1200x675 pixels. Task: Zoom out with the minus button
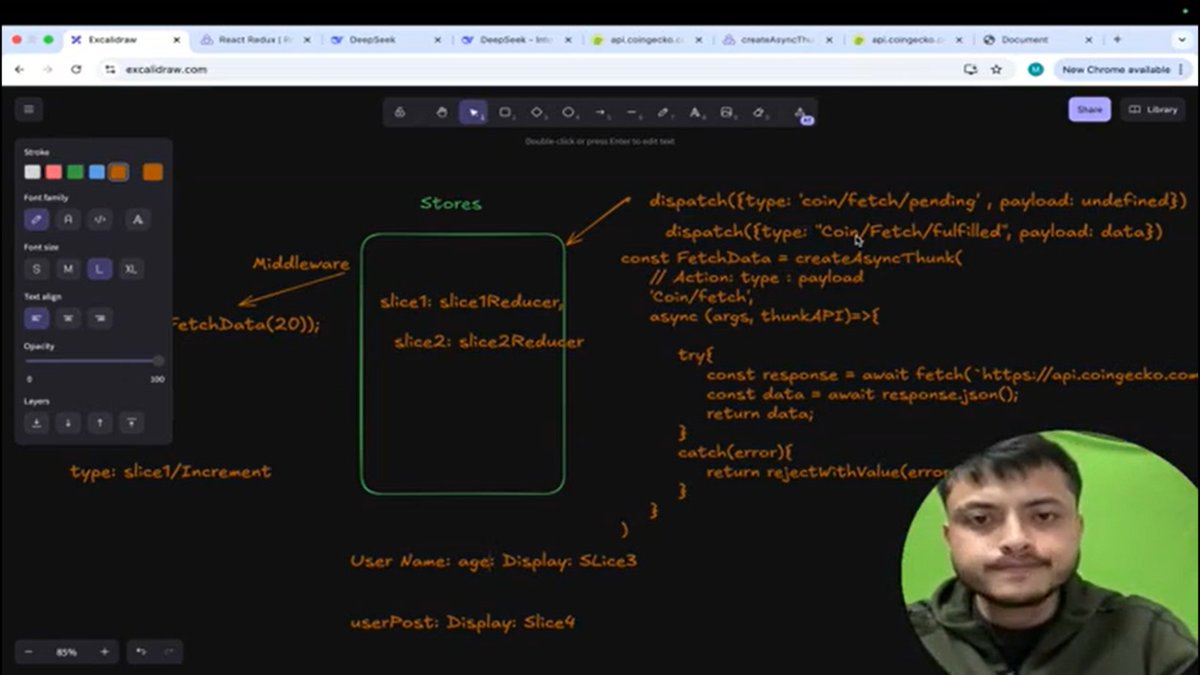click(29, 652)
